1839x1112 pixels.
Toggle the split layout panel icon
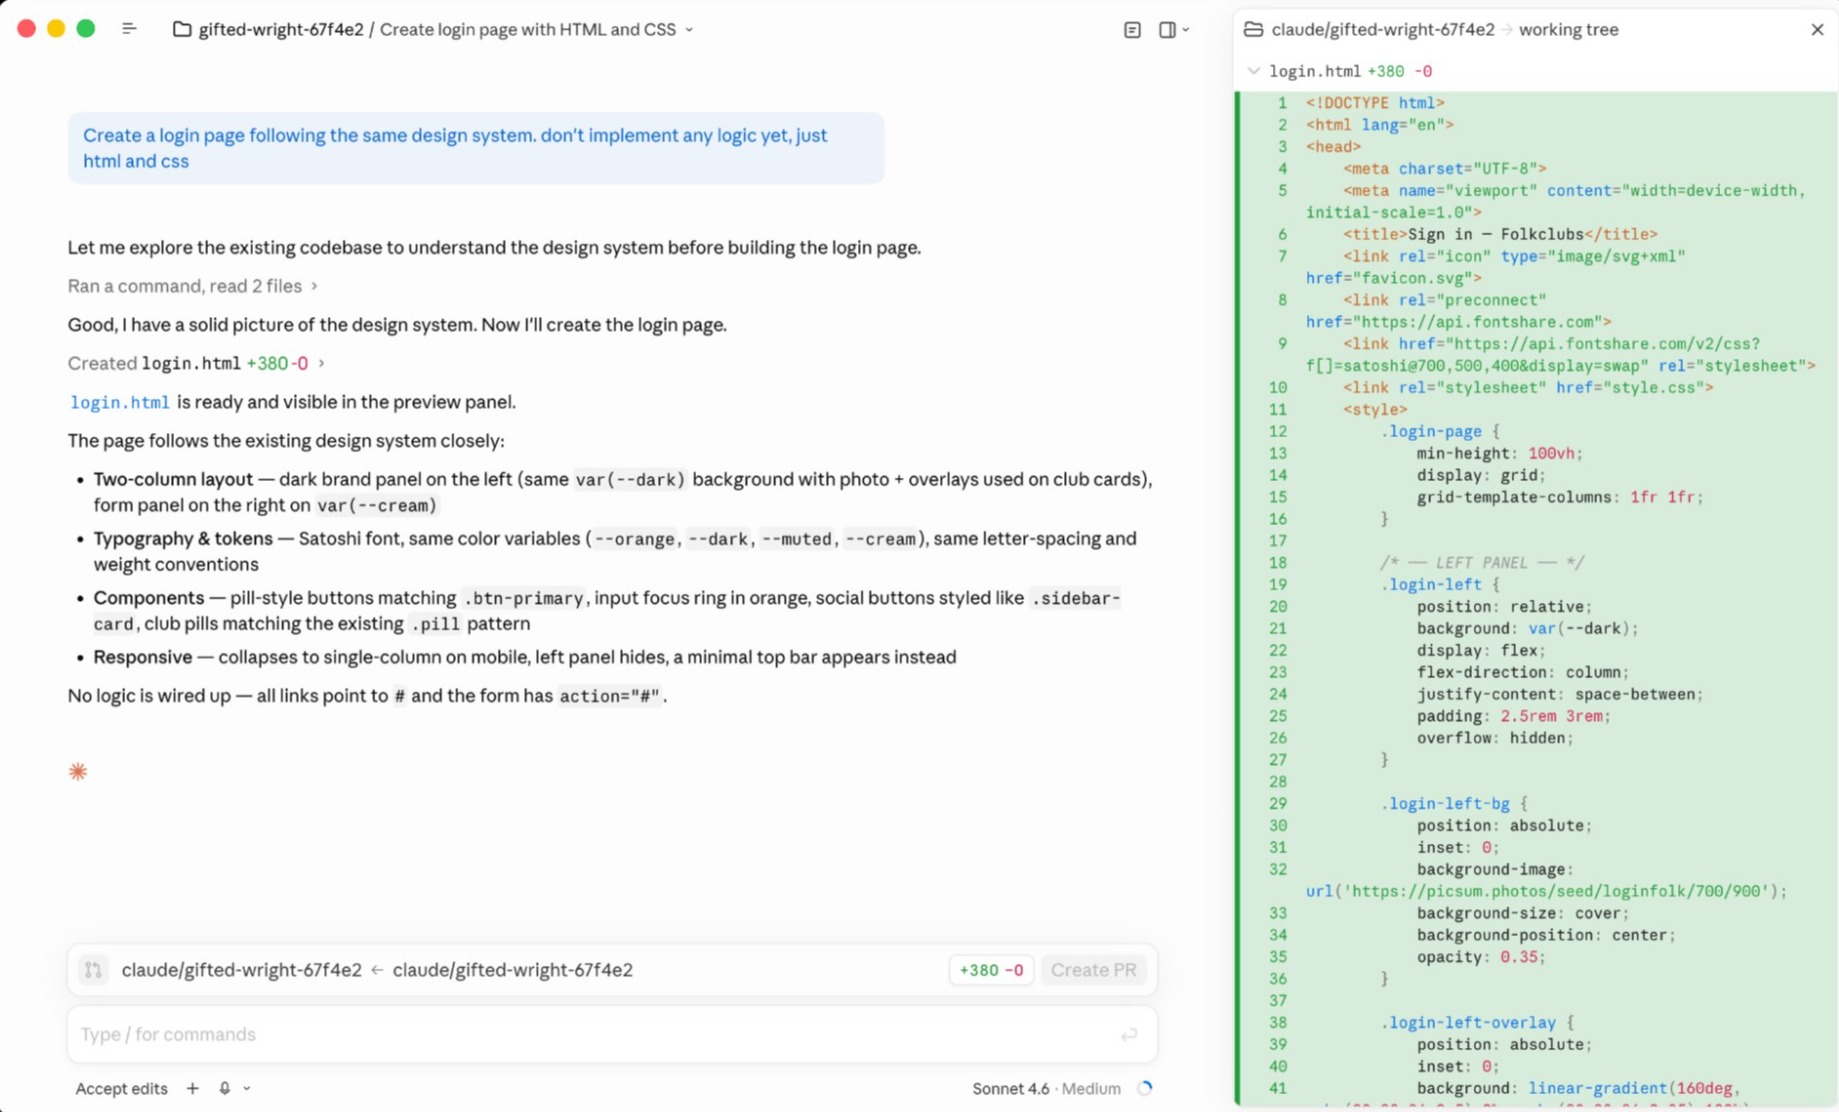[x=1167, y=30]
